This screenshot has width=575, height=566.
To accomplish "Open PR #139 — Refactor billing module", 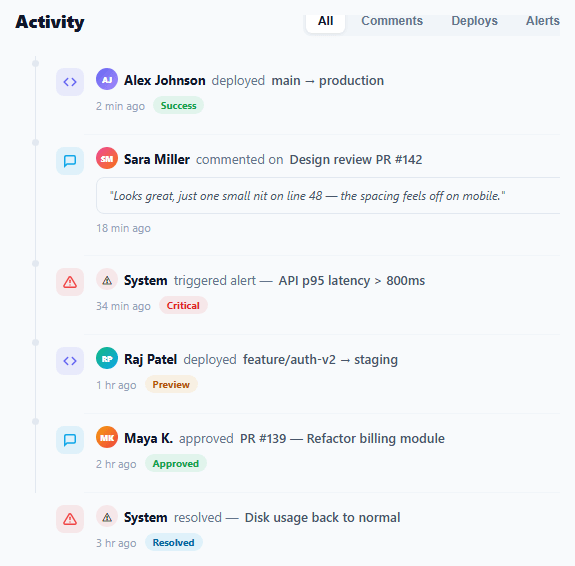I will tap(342, 439).
